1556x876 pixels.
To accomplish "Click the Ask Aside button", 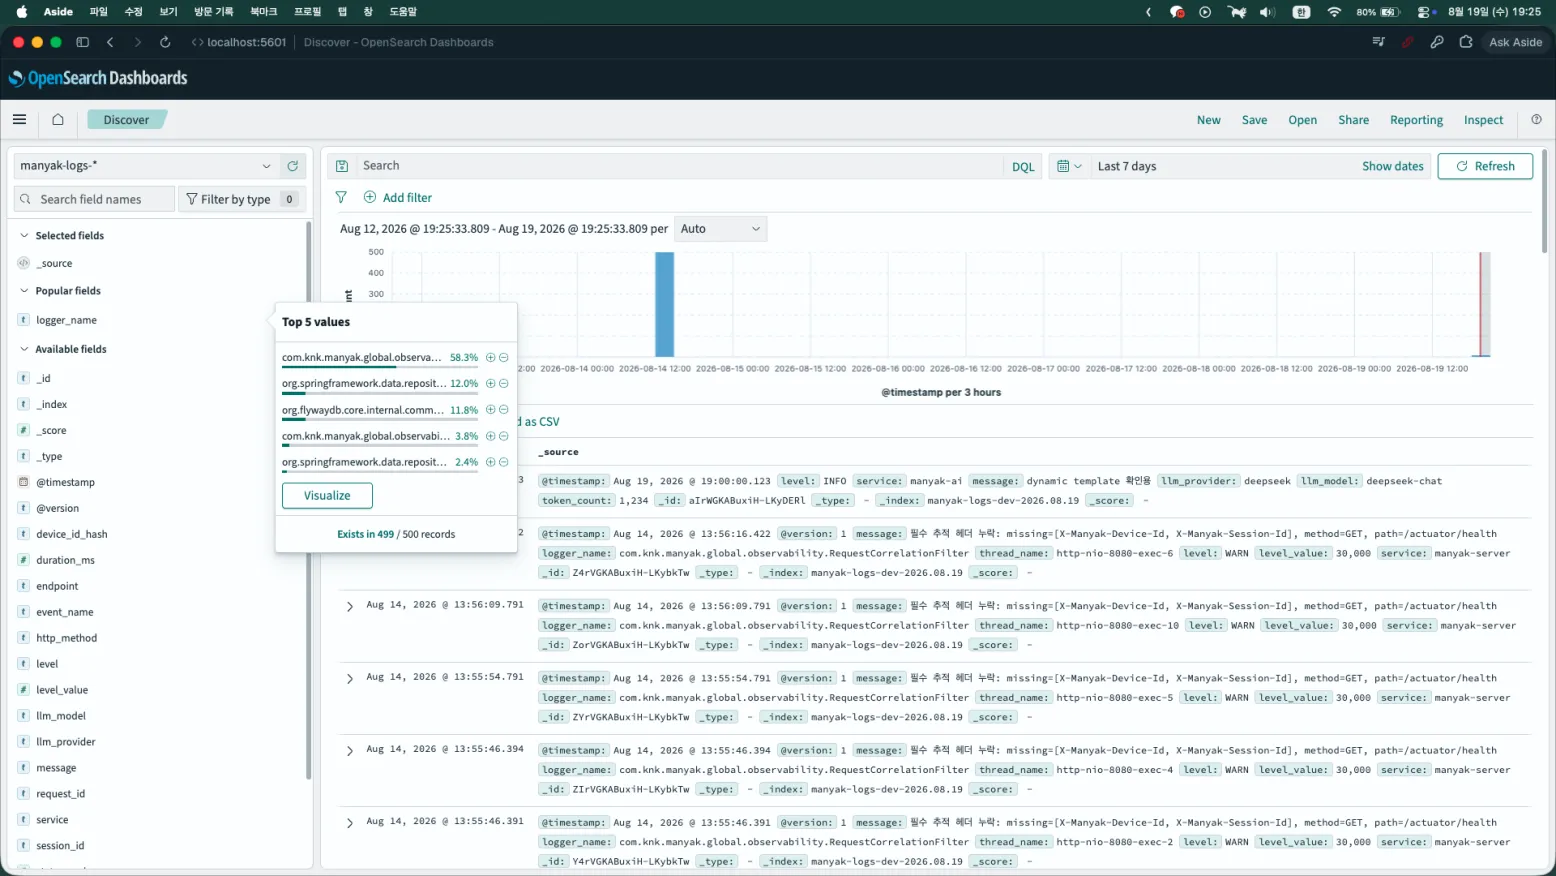I will pos(1515,42).
